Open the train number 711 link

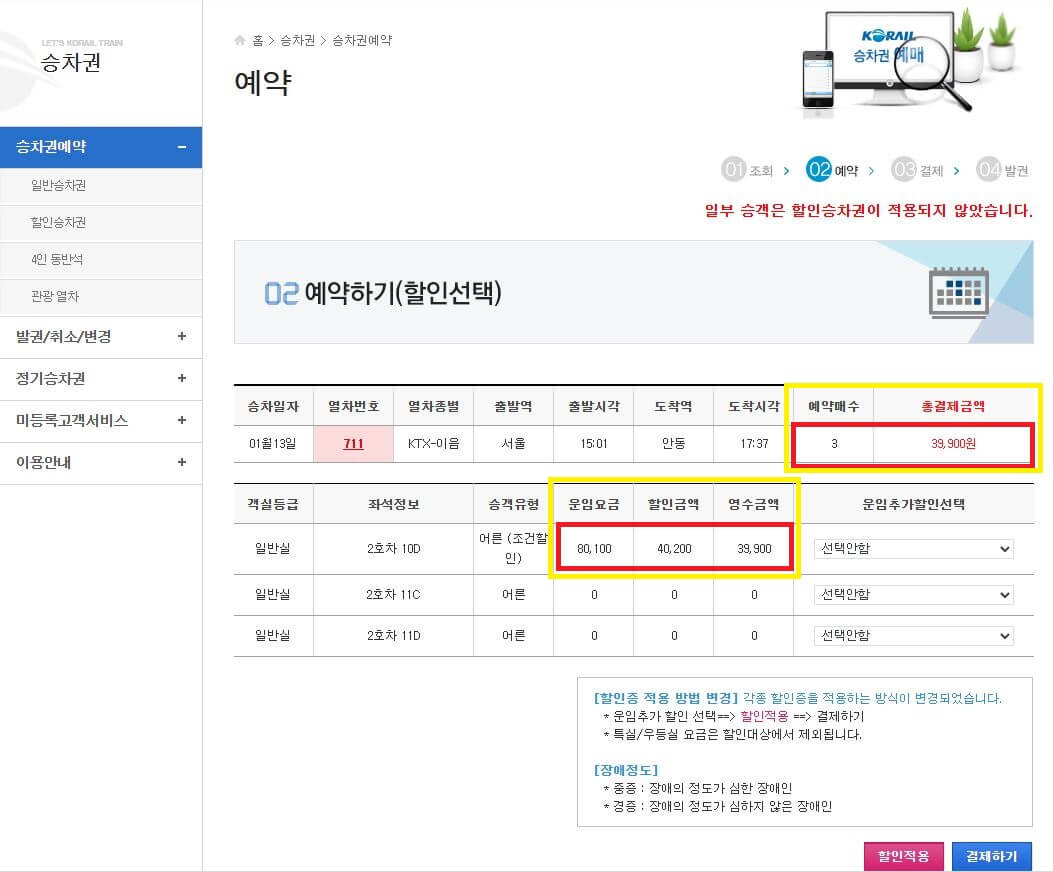(353, 443)
